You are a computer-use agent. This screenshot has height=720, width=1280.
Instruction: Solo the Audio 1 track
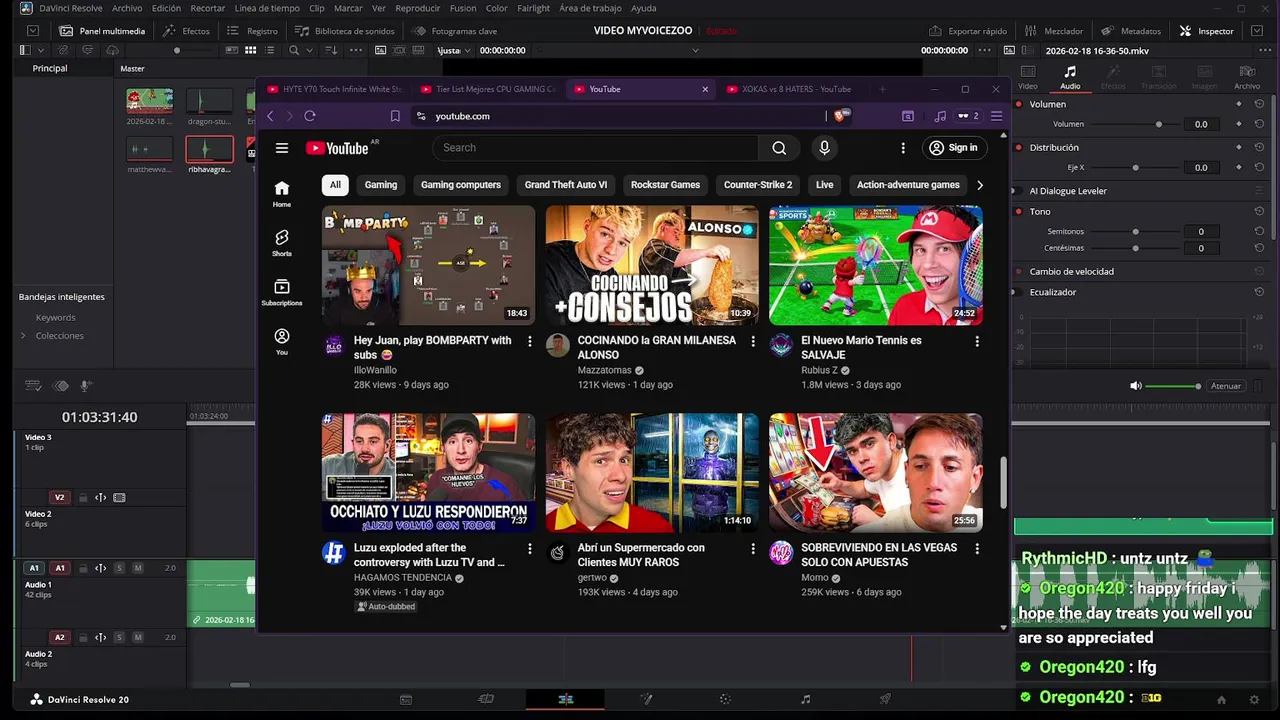pyautogui.click(x=119, y=568)
